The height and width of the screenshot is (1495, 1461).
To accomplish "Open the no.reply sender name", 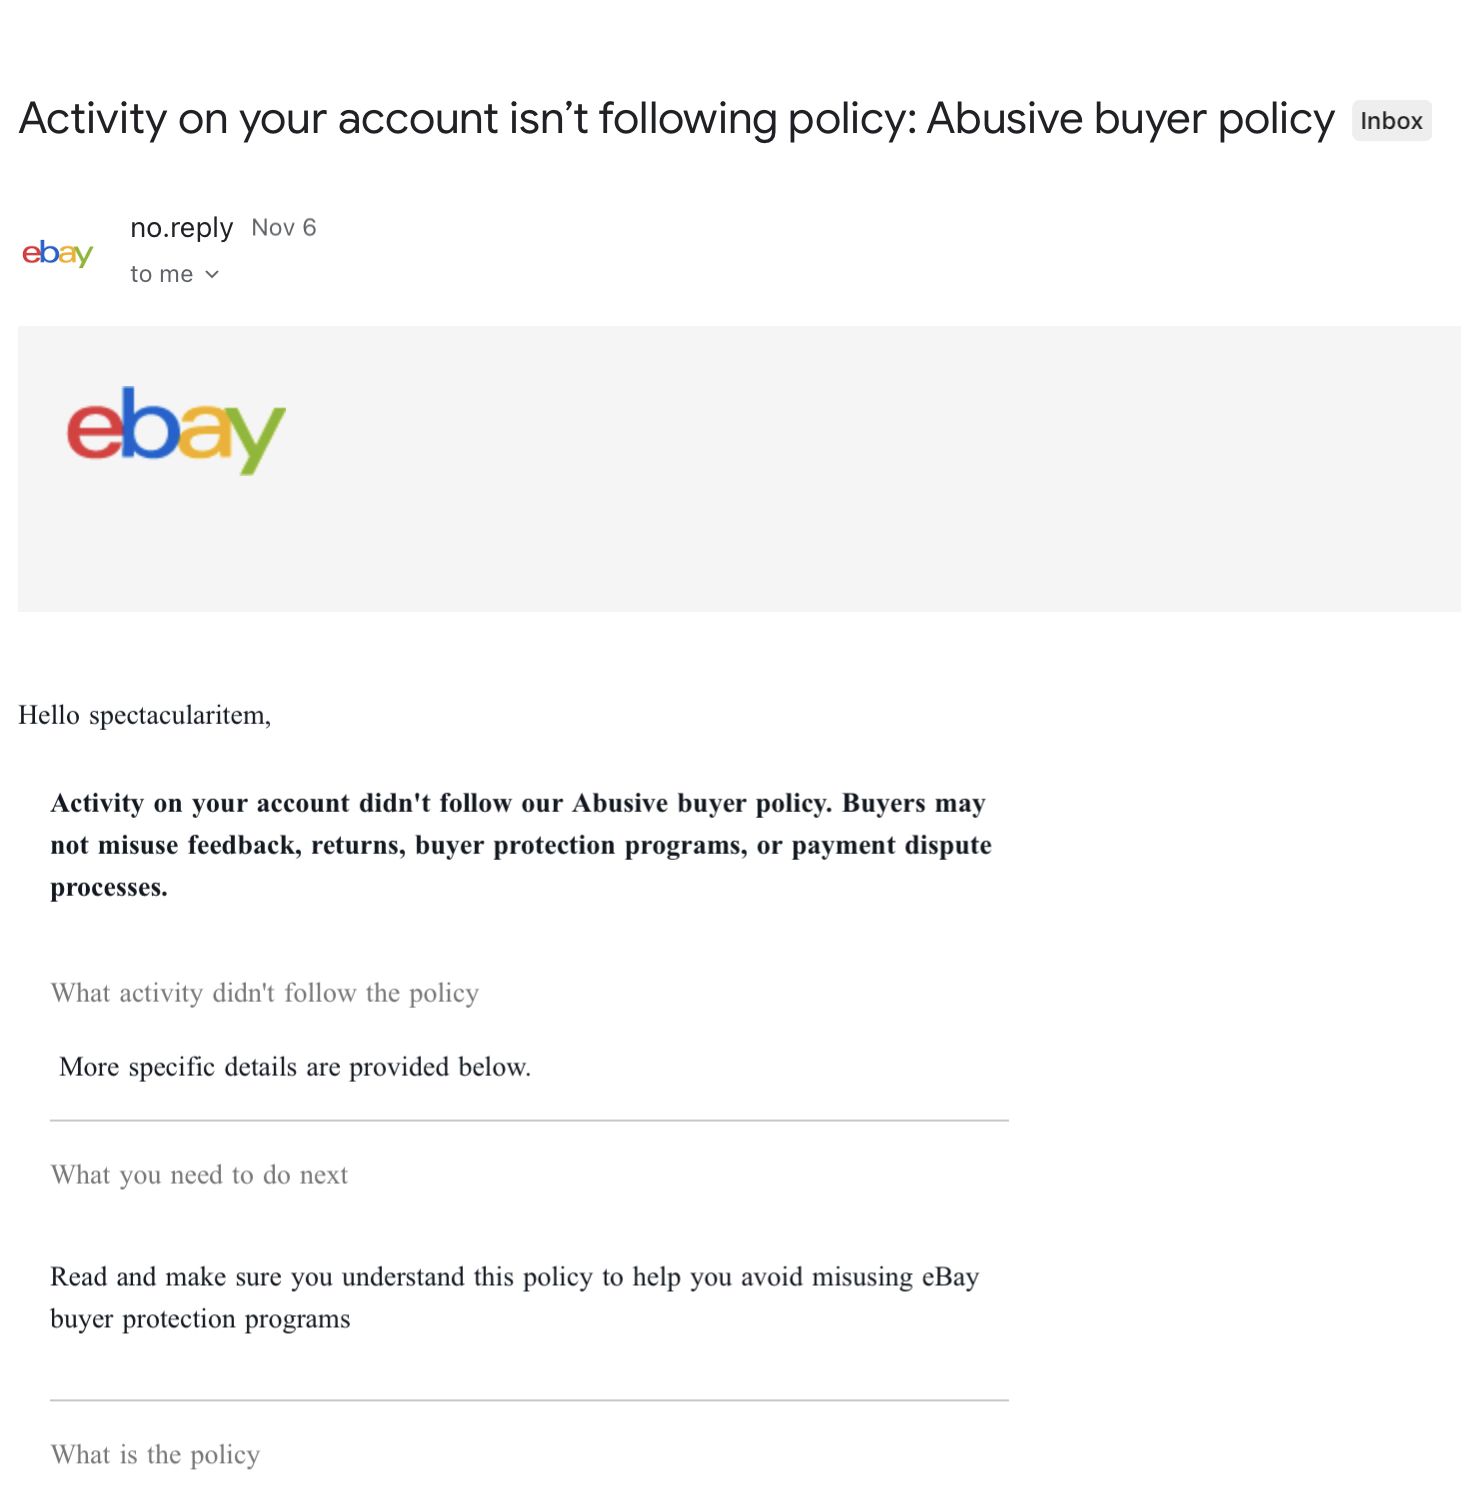I will coord(181,228).
